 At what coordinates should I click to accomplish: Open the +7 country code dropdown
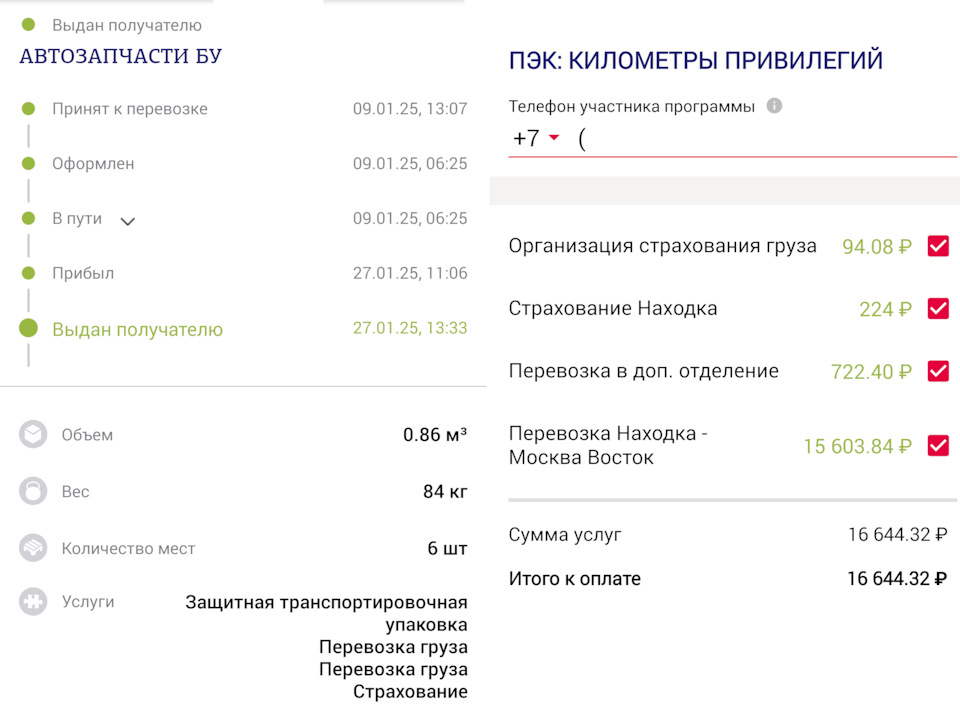click(536, 138)
